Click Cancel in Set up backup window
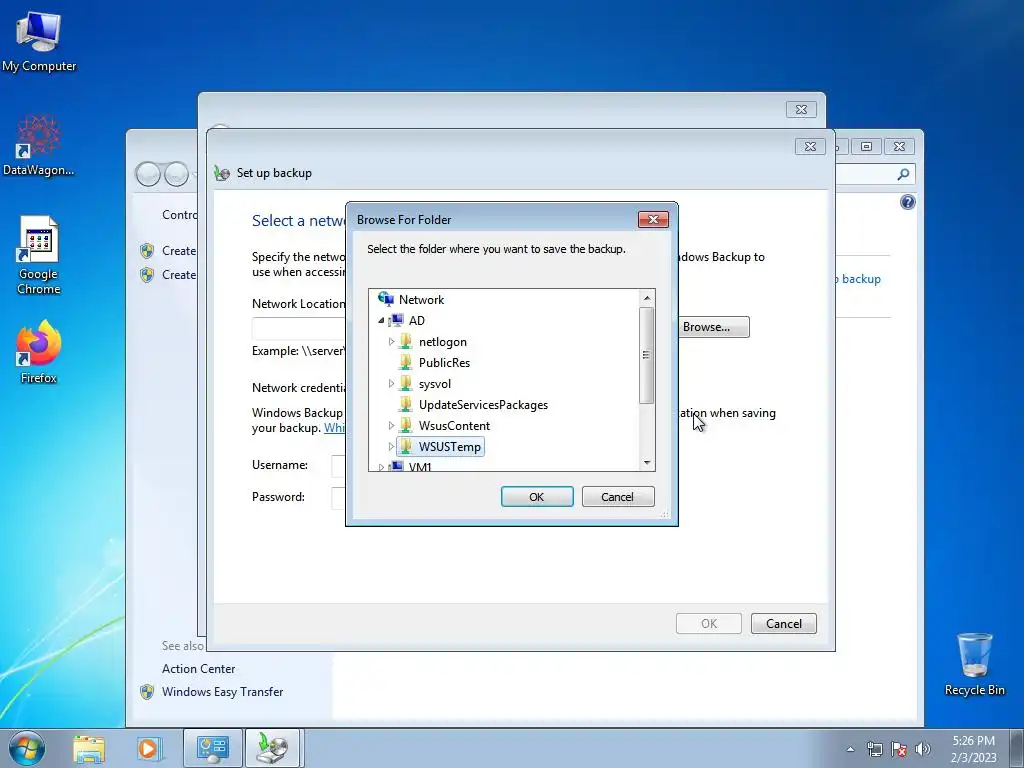The image size is (1024, 768). point(784,624)
